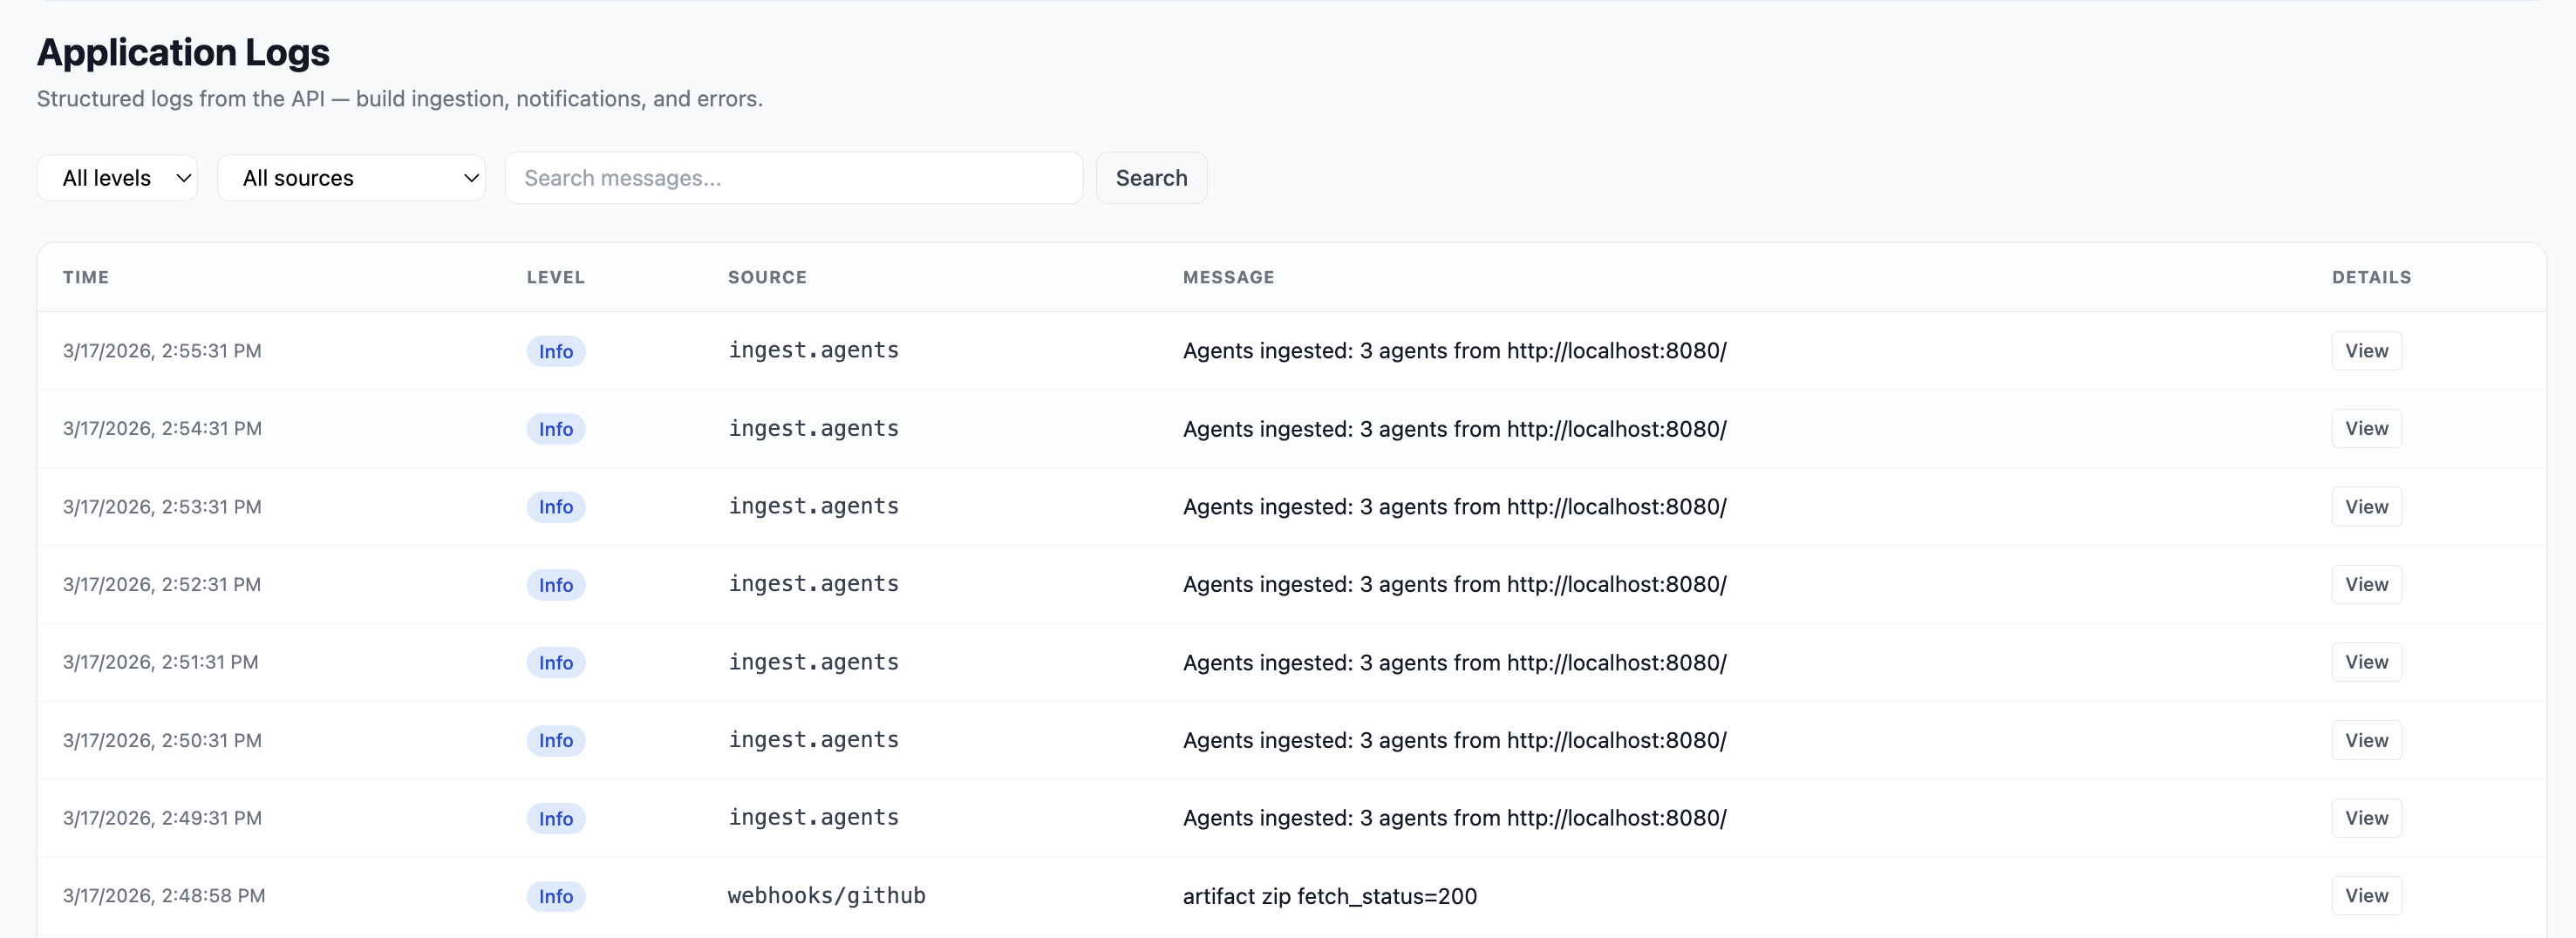Click the Info badge on webhooks/github row

555,896
